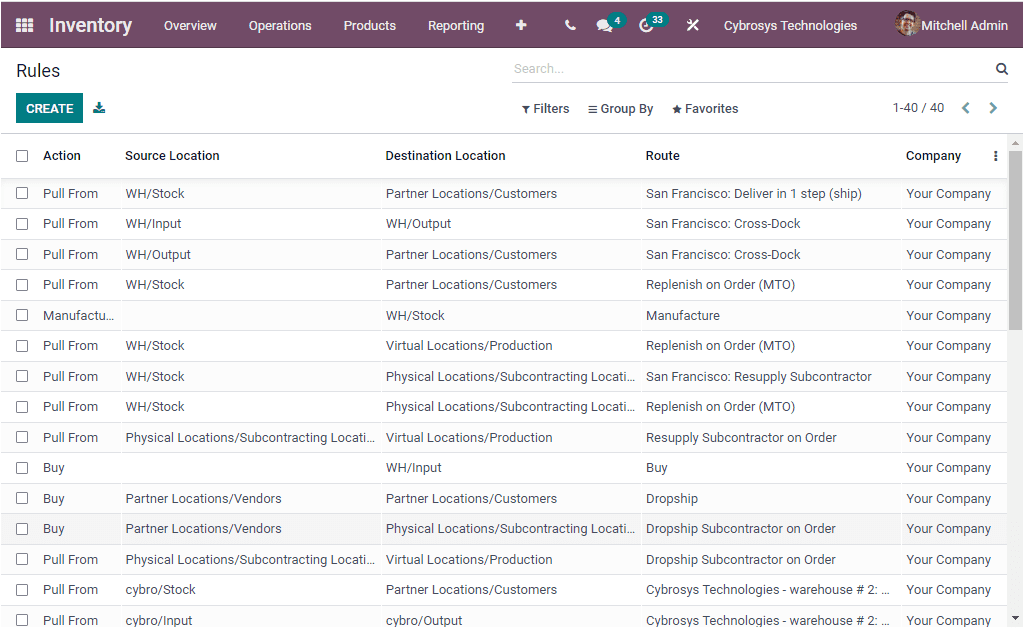
Task: Click the tools wrench icon
Action: pos(692,25)
